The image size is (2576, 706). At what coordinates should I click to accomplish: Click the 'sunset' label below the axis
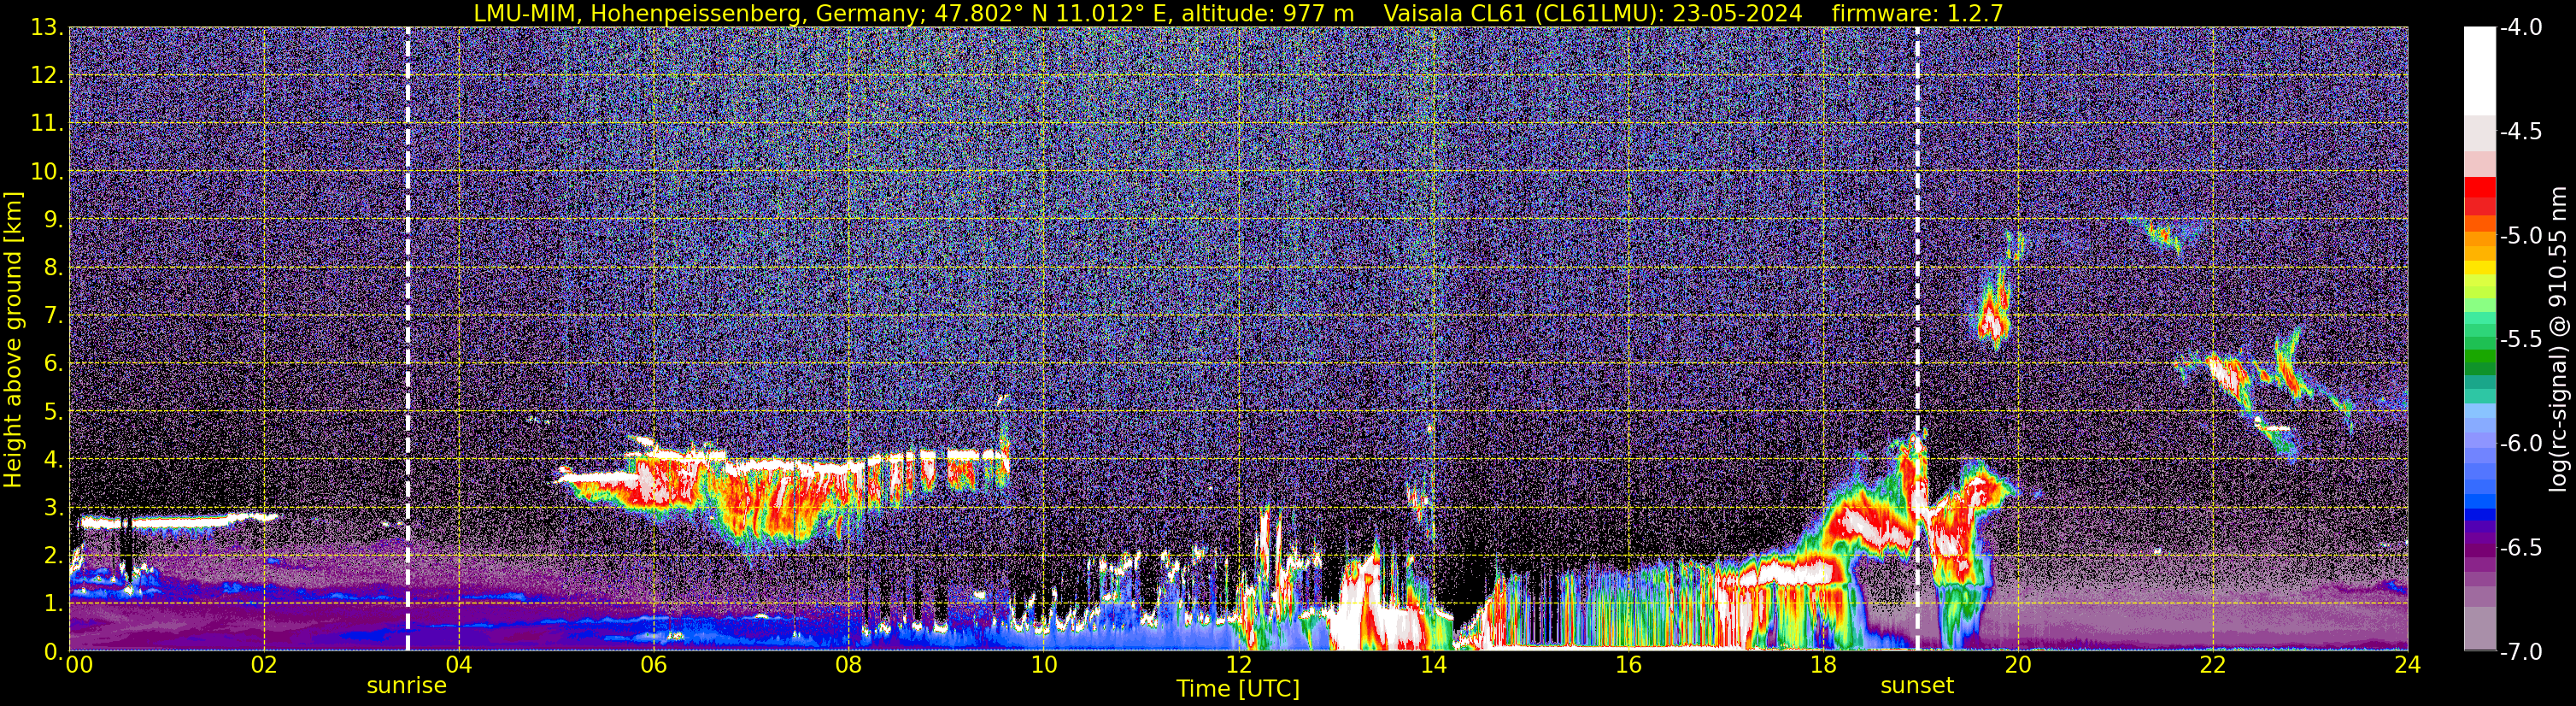click(x=1917, y=686)
